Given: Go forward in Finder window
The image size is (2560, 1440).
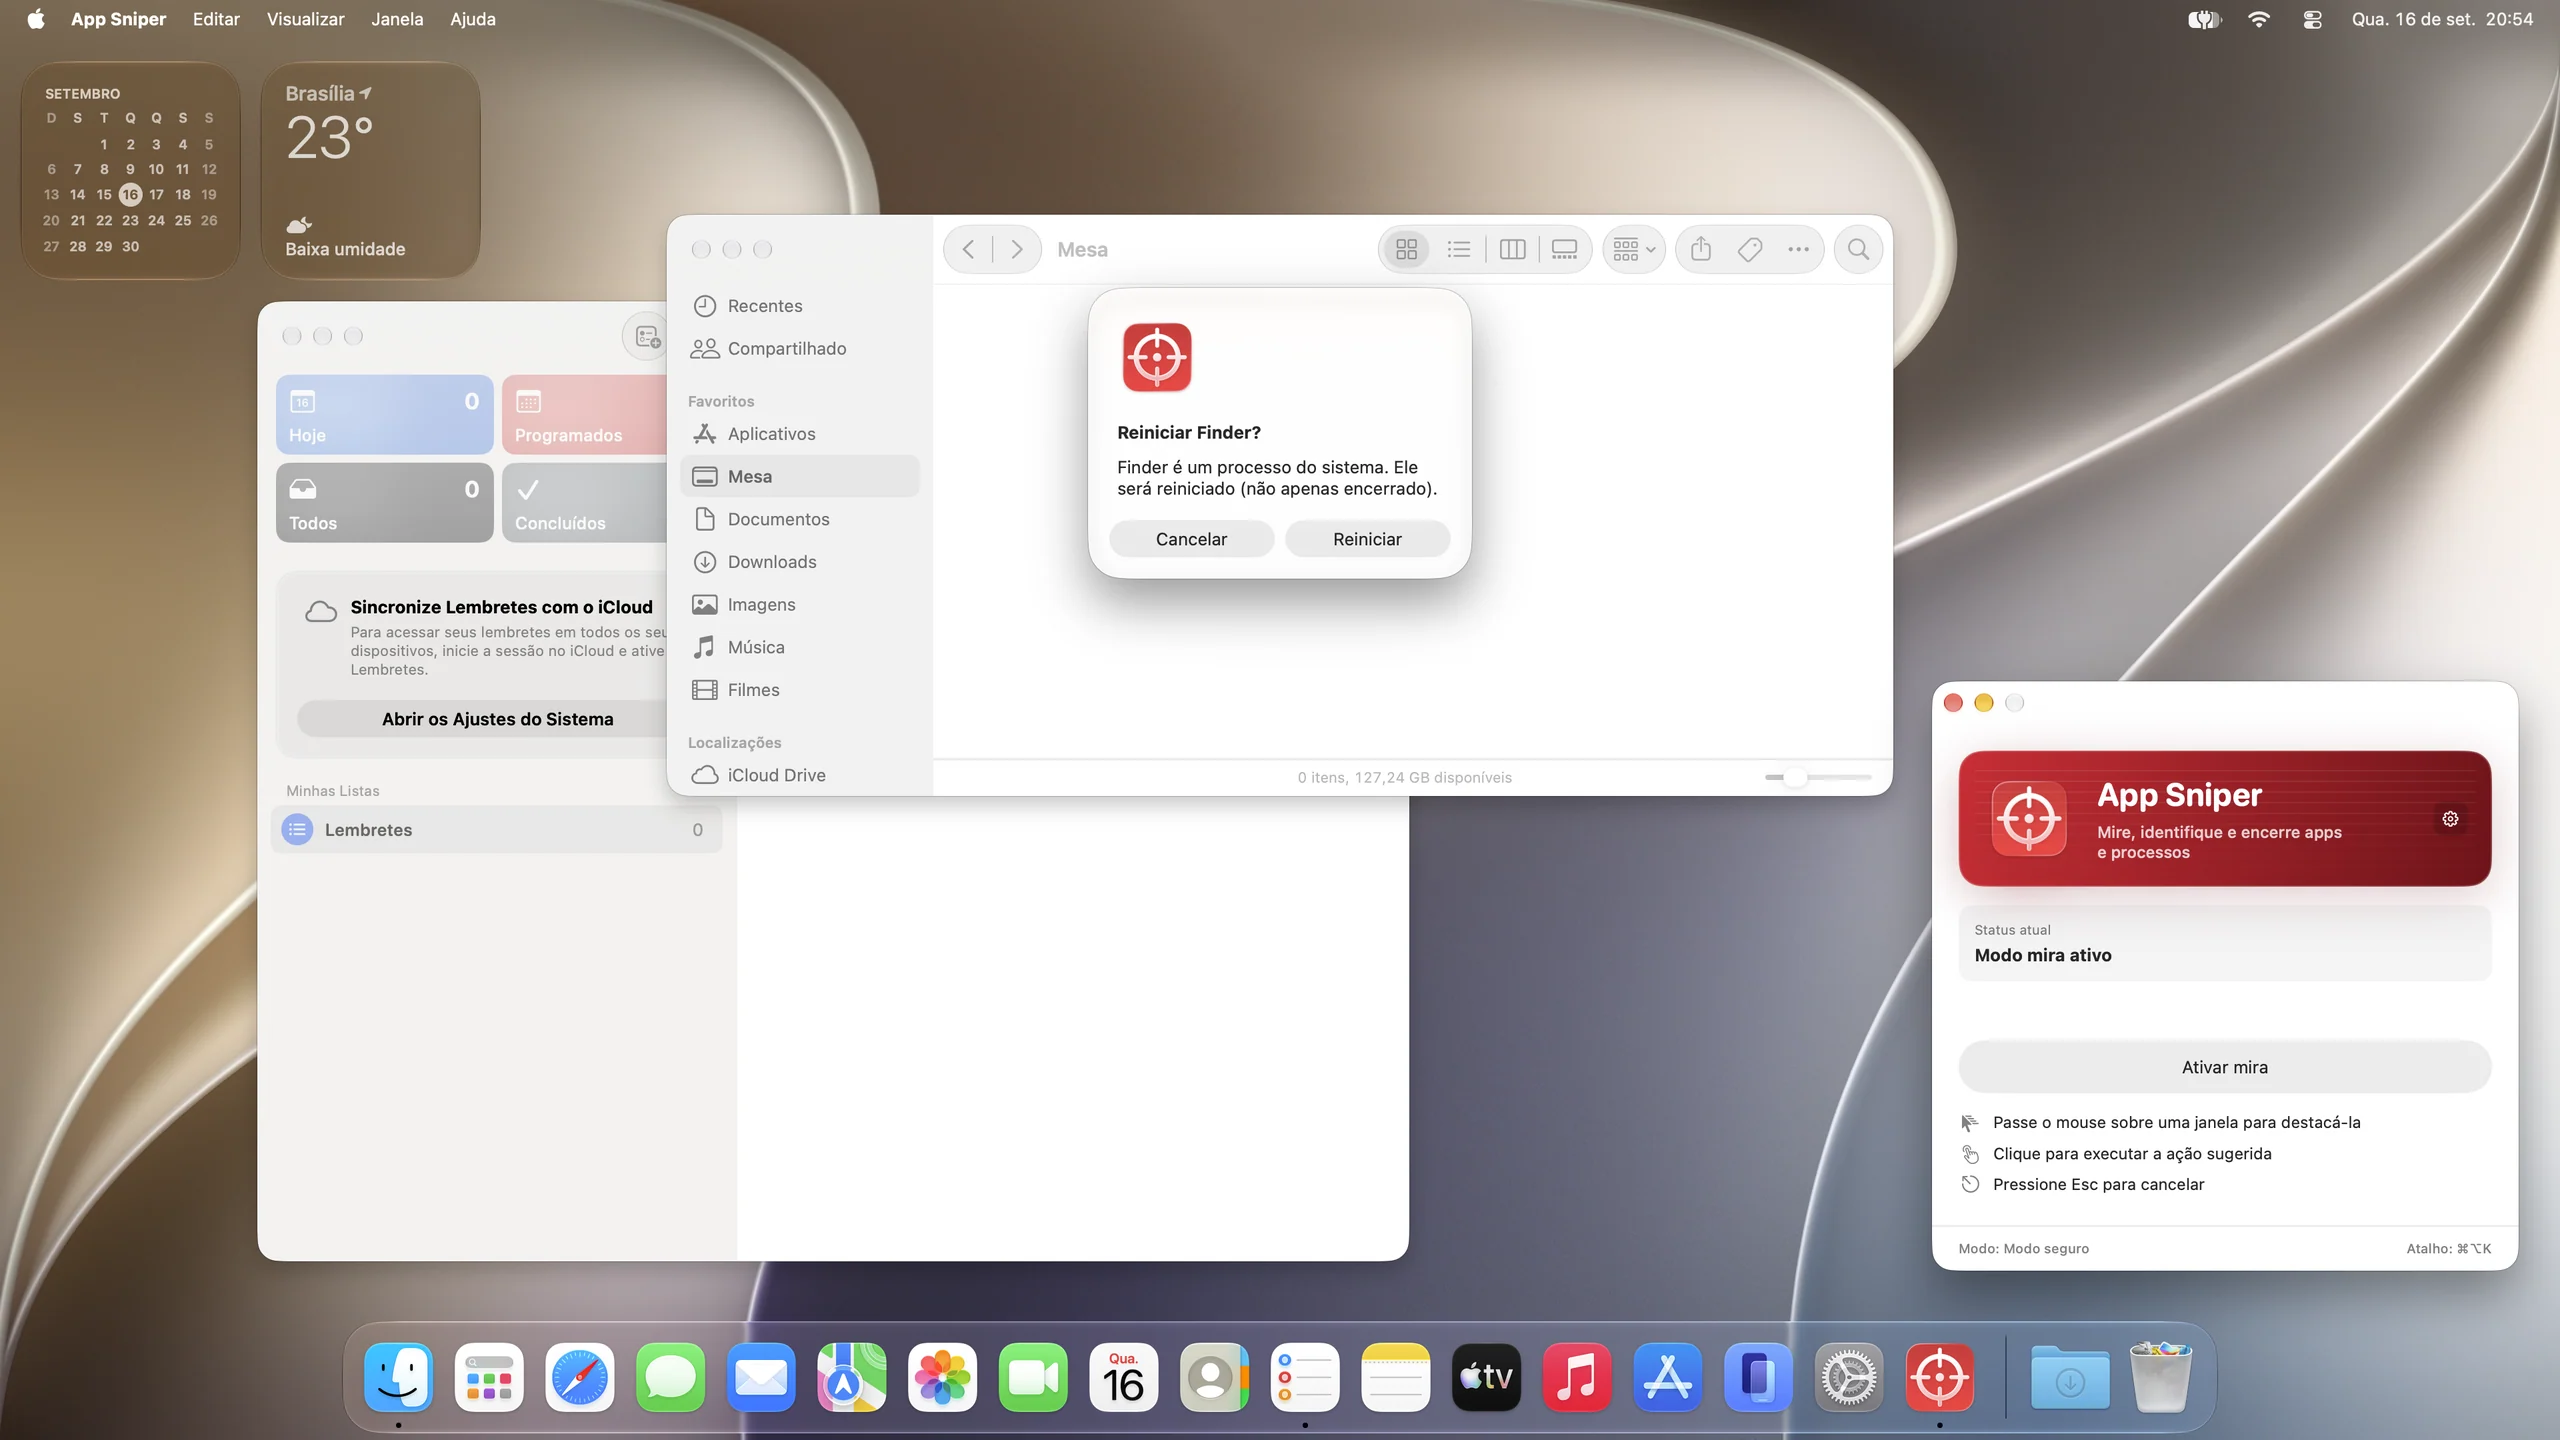Looking at the screenshot, I should 1016,249.
